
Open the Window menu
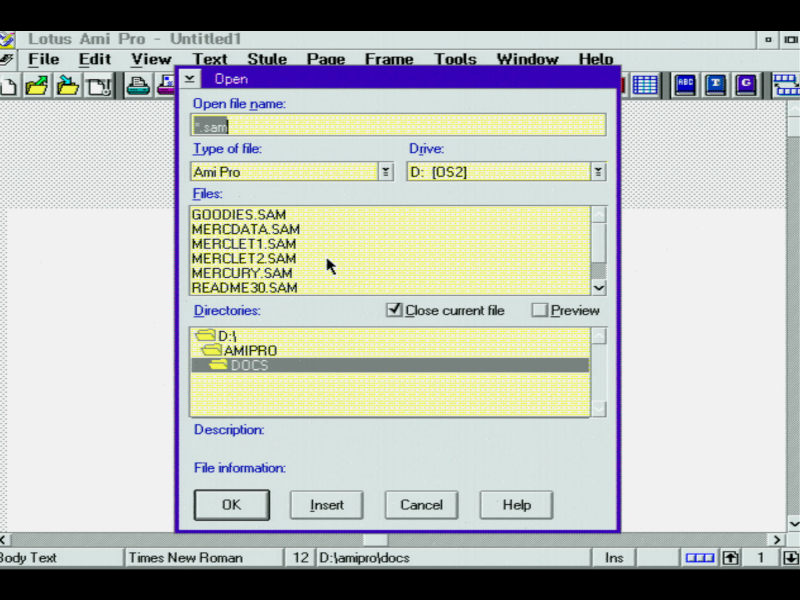(x=528, y=59)
